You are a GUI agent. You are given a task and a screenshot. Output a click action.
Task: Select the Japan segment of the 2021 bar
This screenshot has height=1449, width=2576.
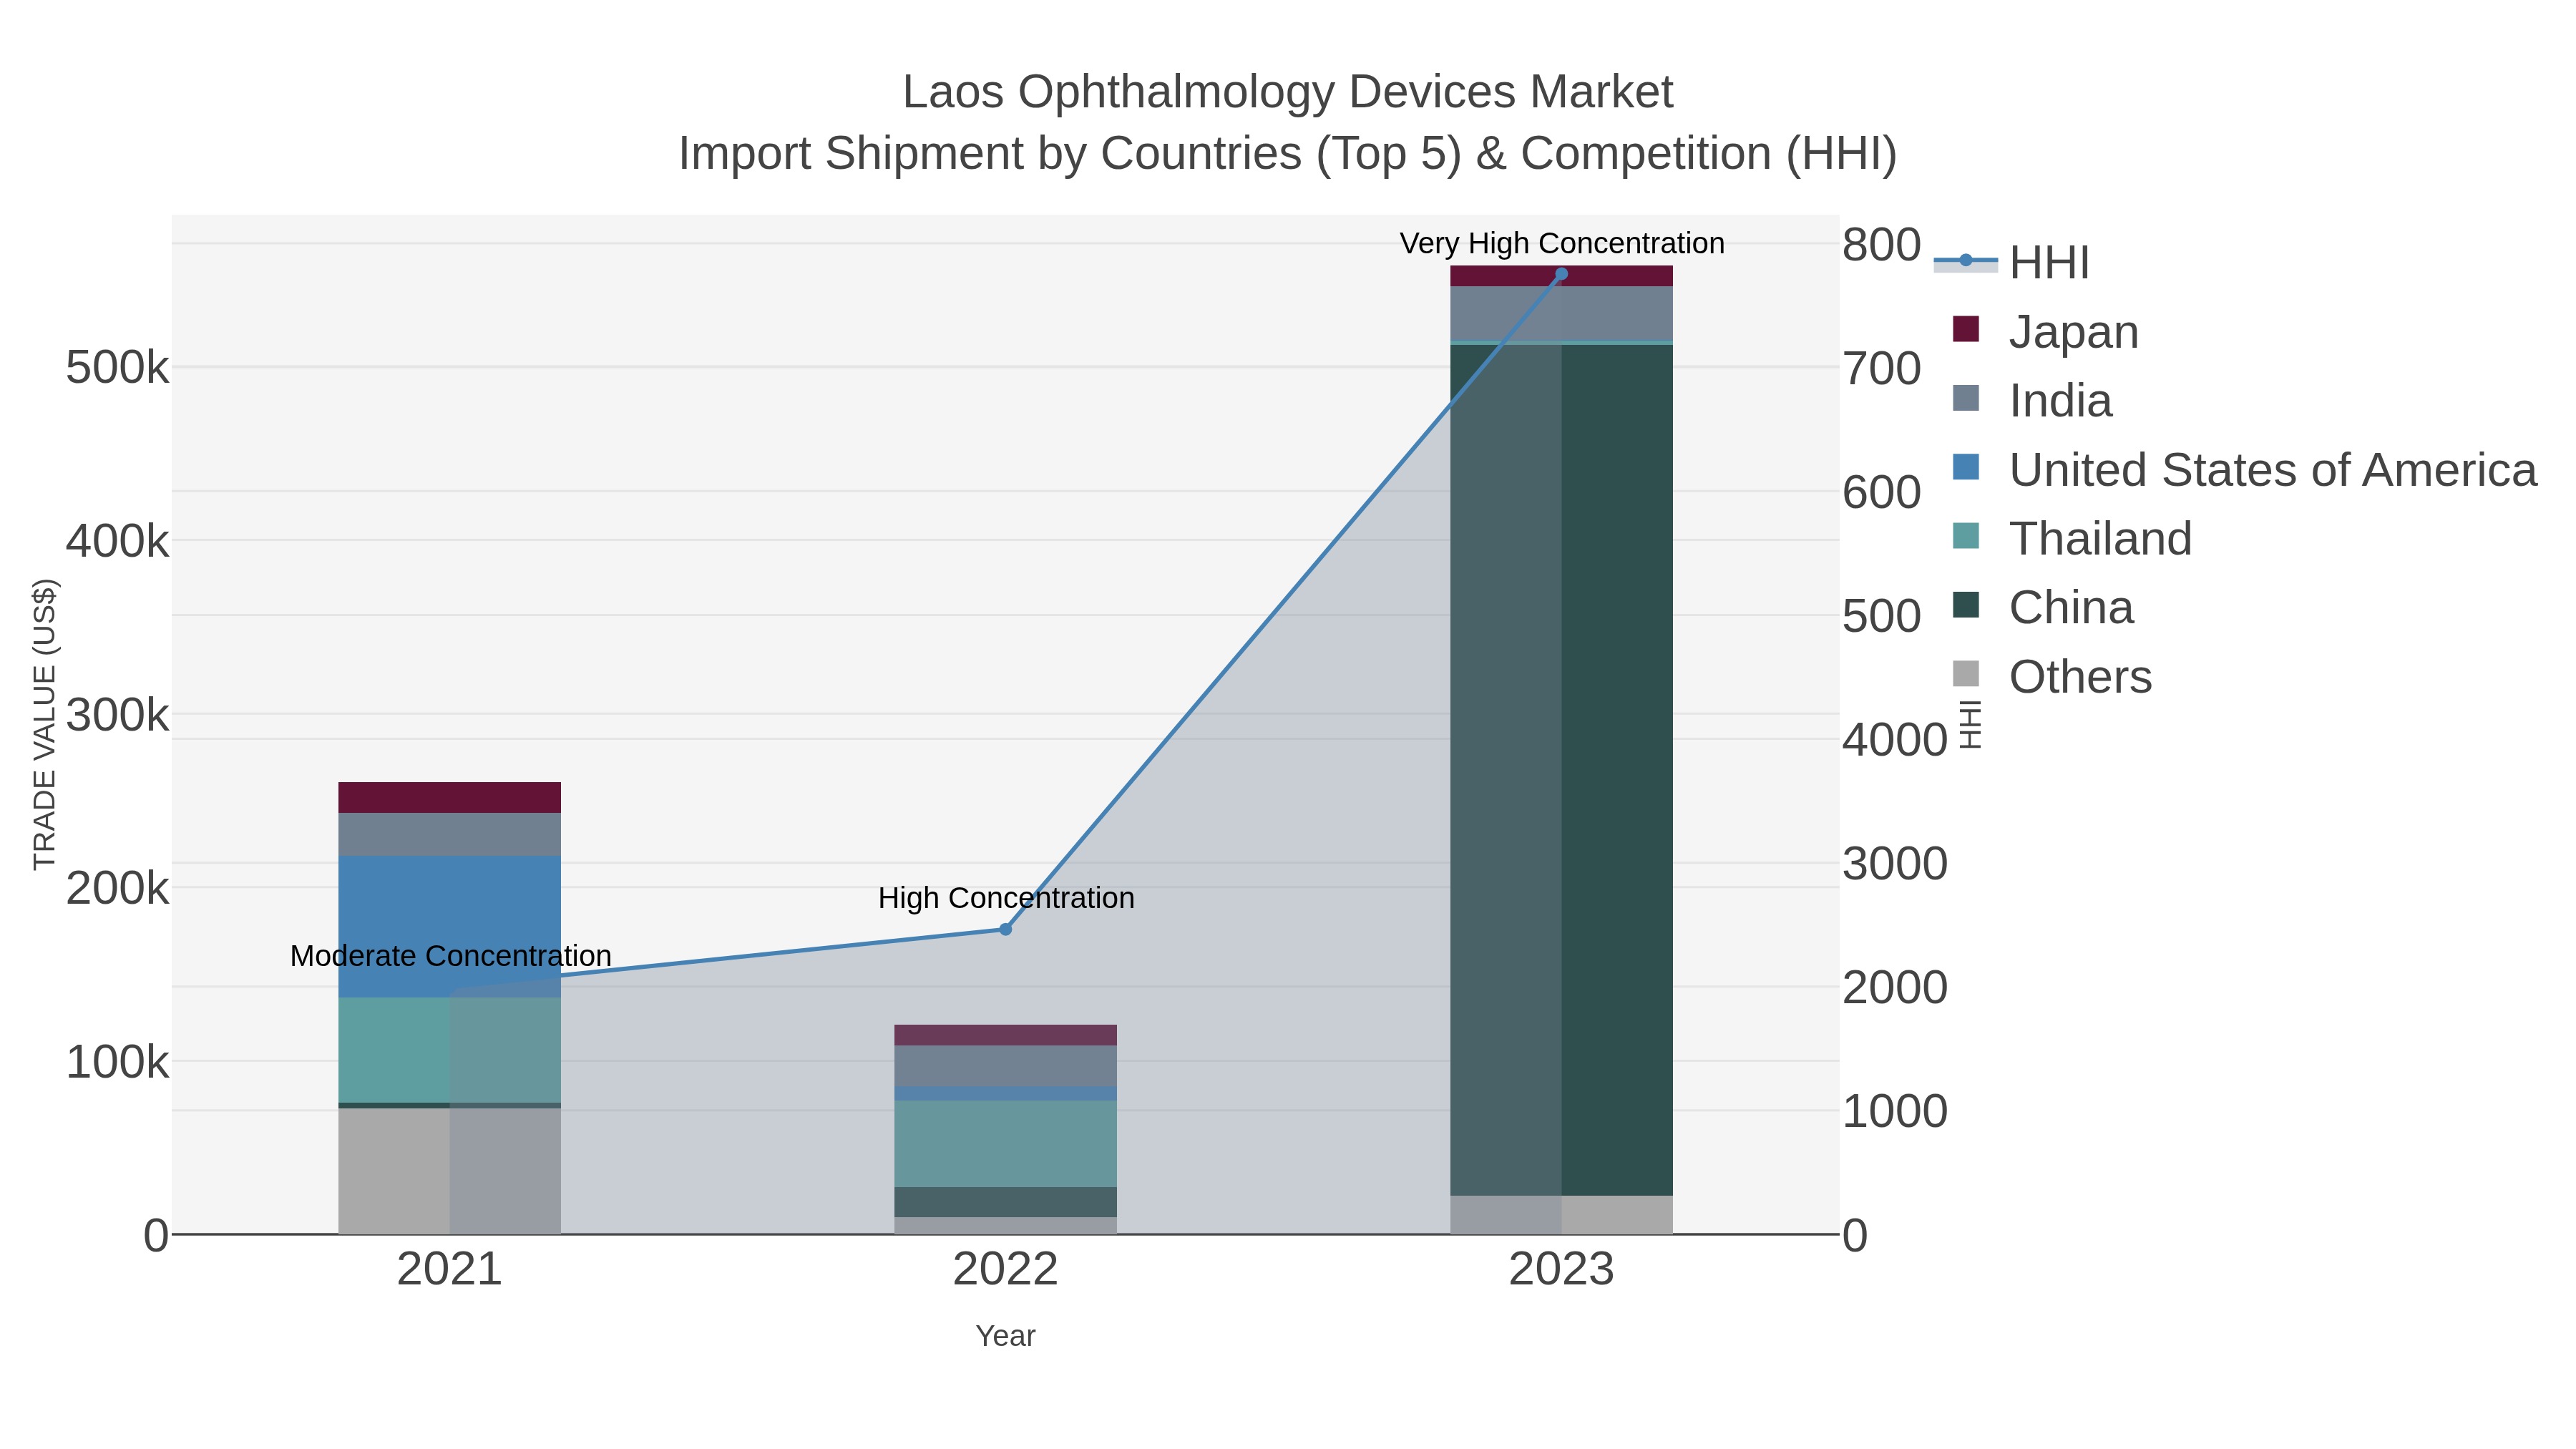449,797
